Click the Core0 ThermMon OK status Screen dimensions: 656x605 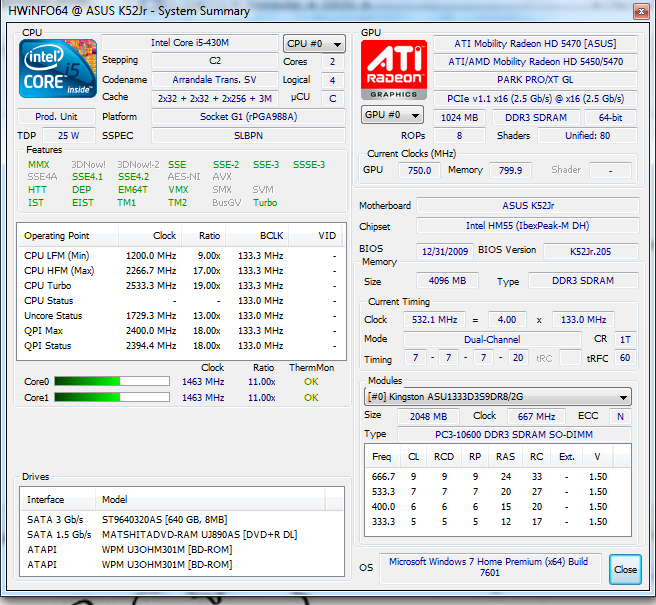(x=311, y=382)
